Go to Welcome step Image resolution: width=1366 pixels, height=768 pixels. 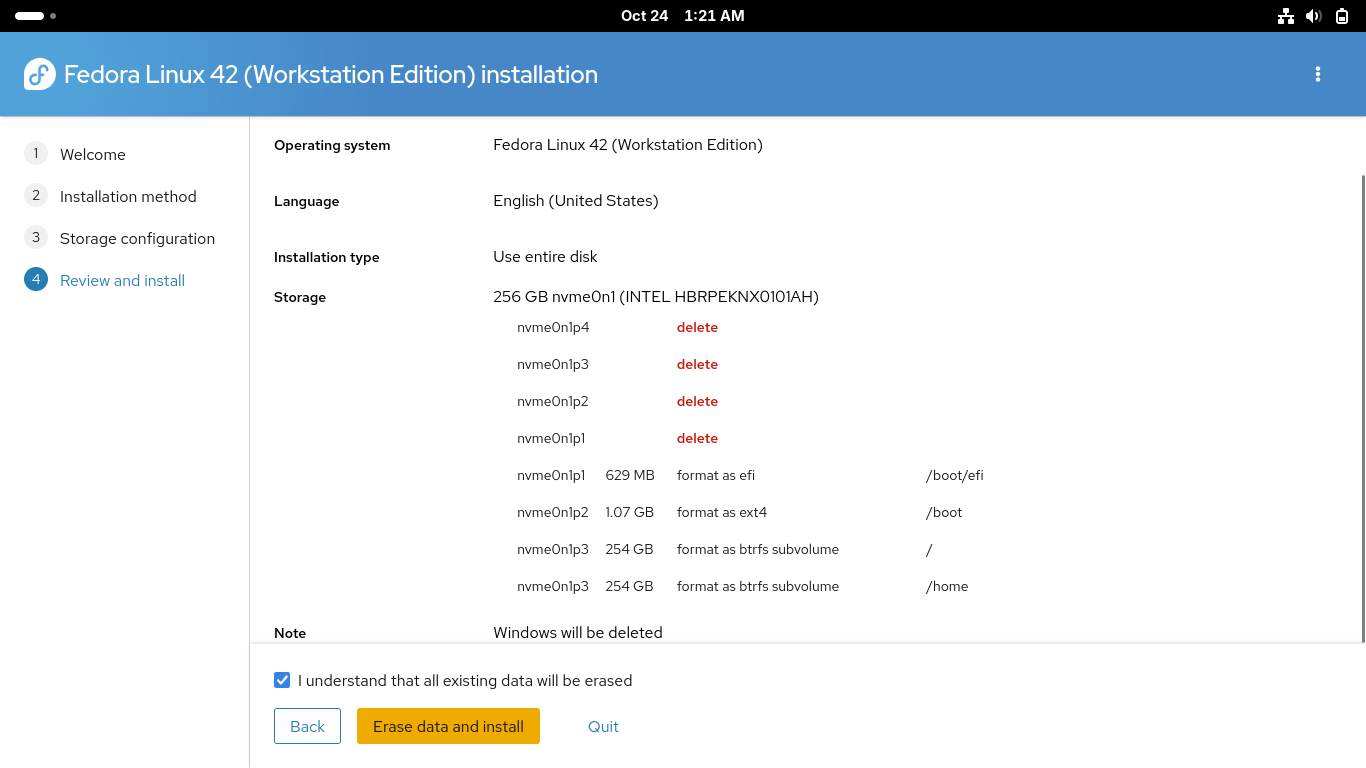(92, 154)
